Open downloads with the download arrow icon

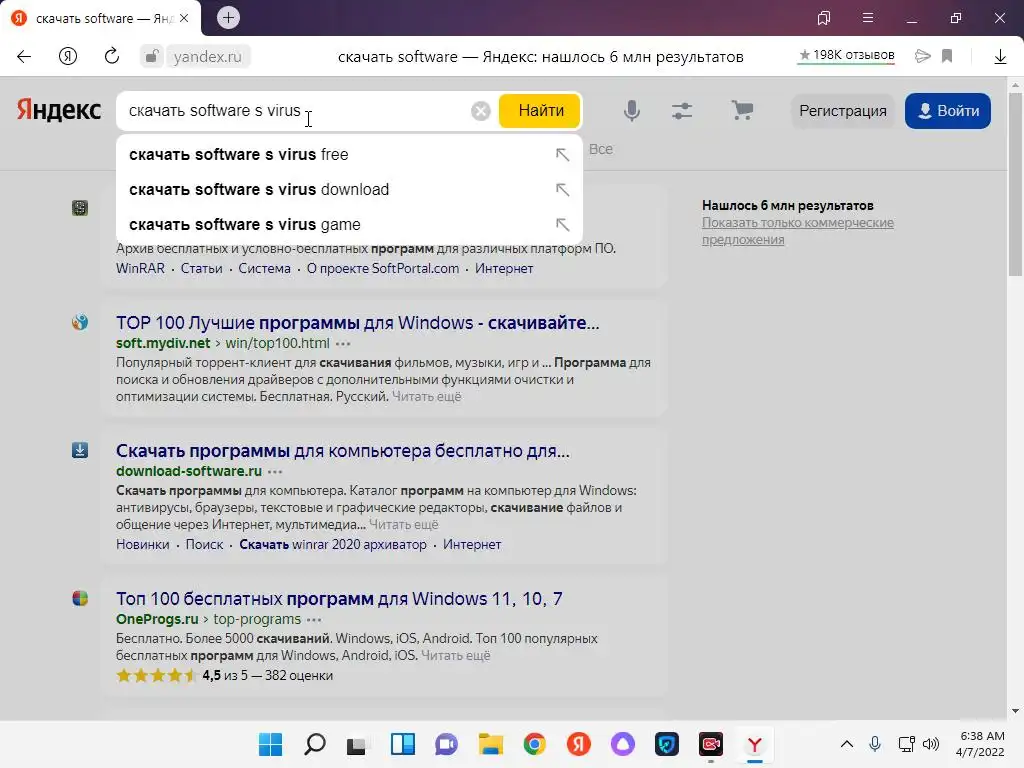(1000, 57)
